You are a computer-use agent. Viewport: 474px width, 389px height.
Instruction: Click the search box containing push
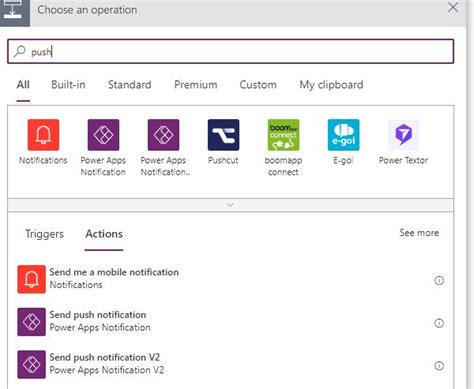click(x=230, y=51)
